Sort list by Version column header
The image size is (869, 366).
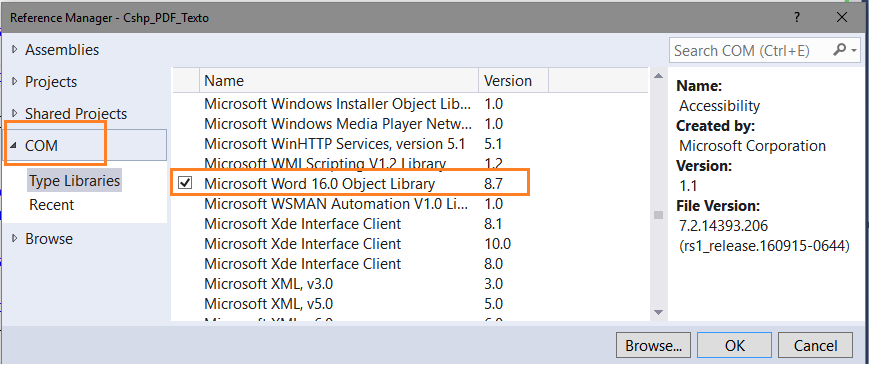pos(514,81)
